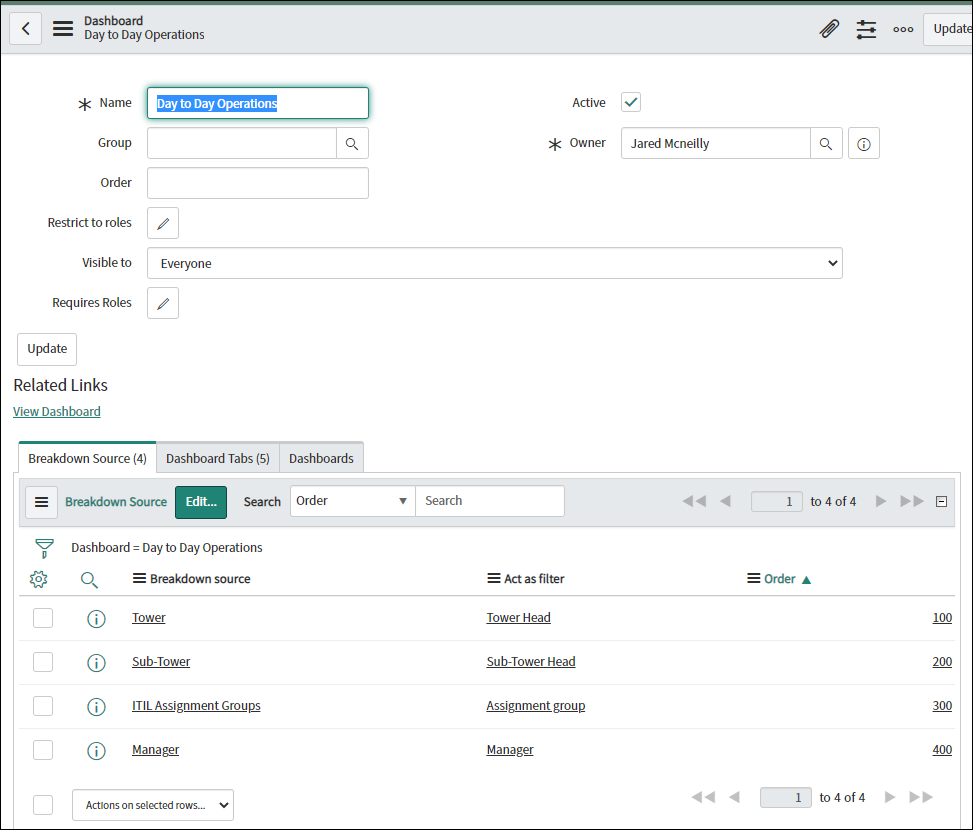Screen dimensions: 973x830
Task: Click the green Edit... button
Action: pyautogui.click(x=201, y=502)
